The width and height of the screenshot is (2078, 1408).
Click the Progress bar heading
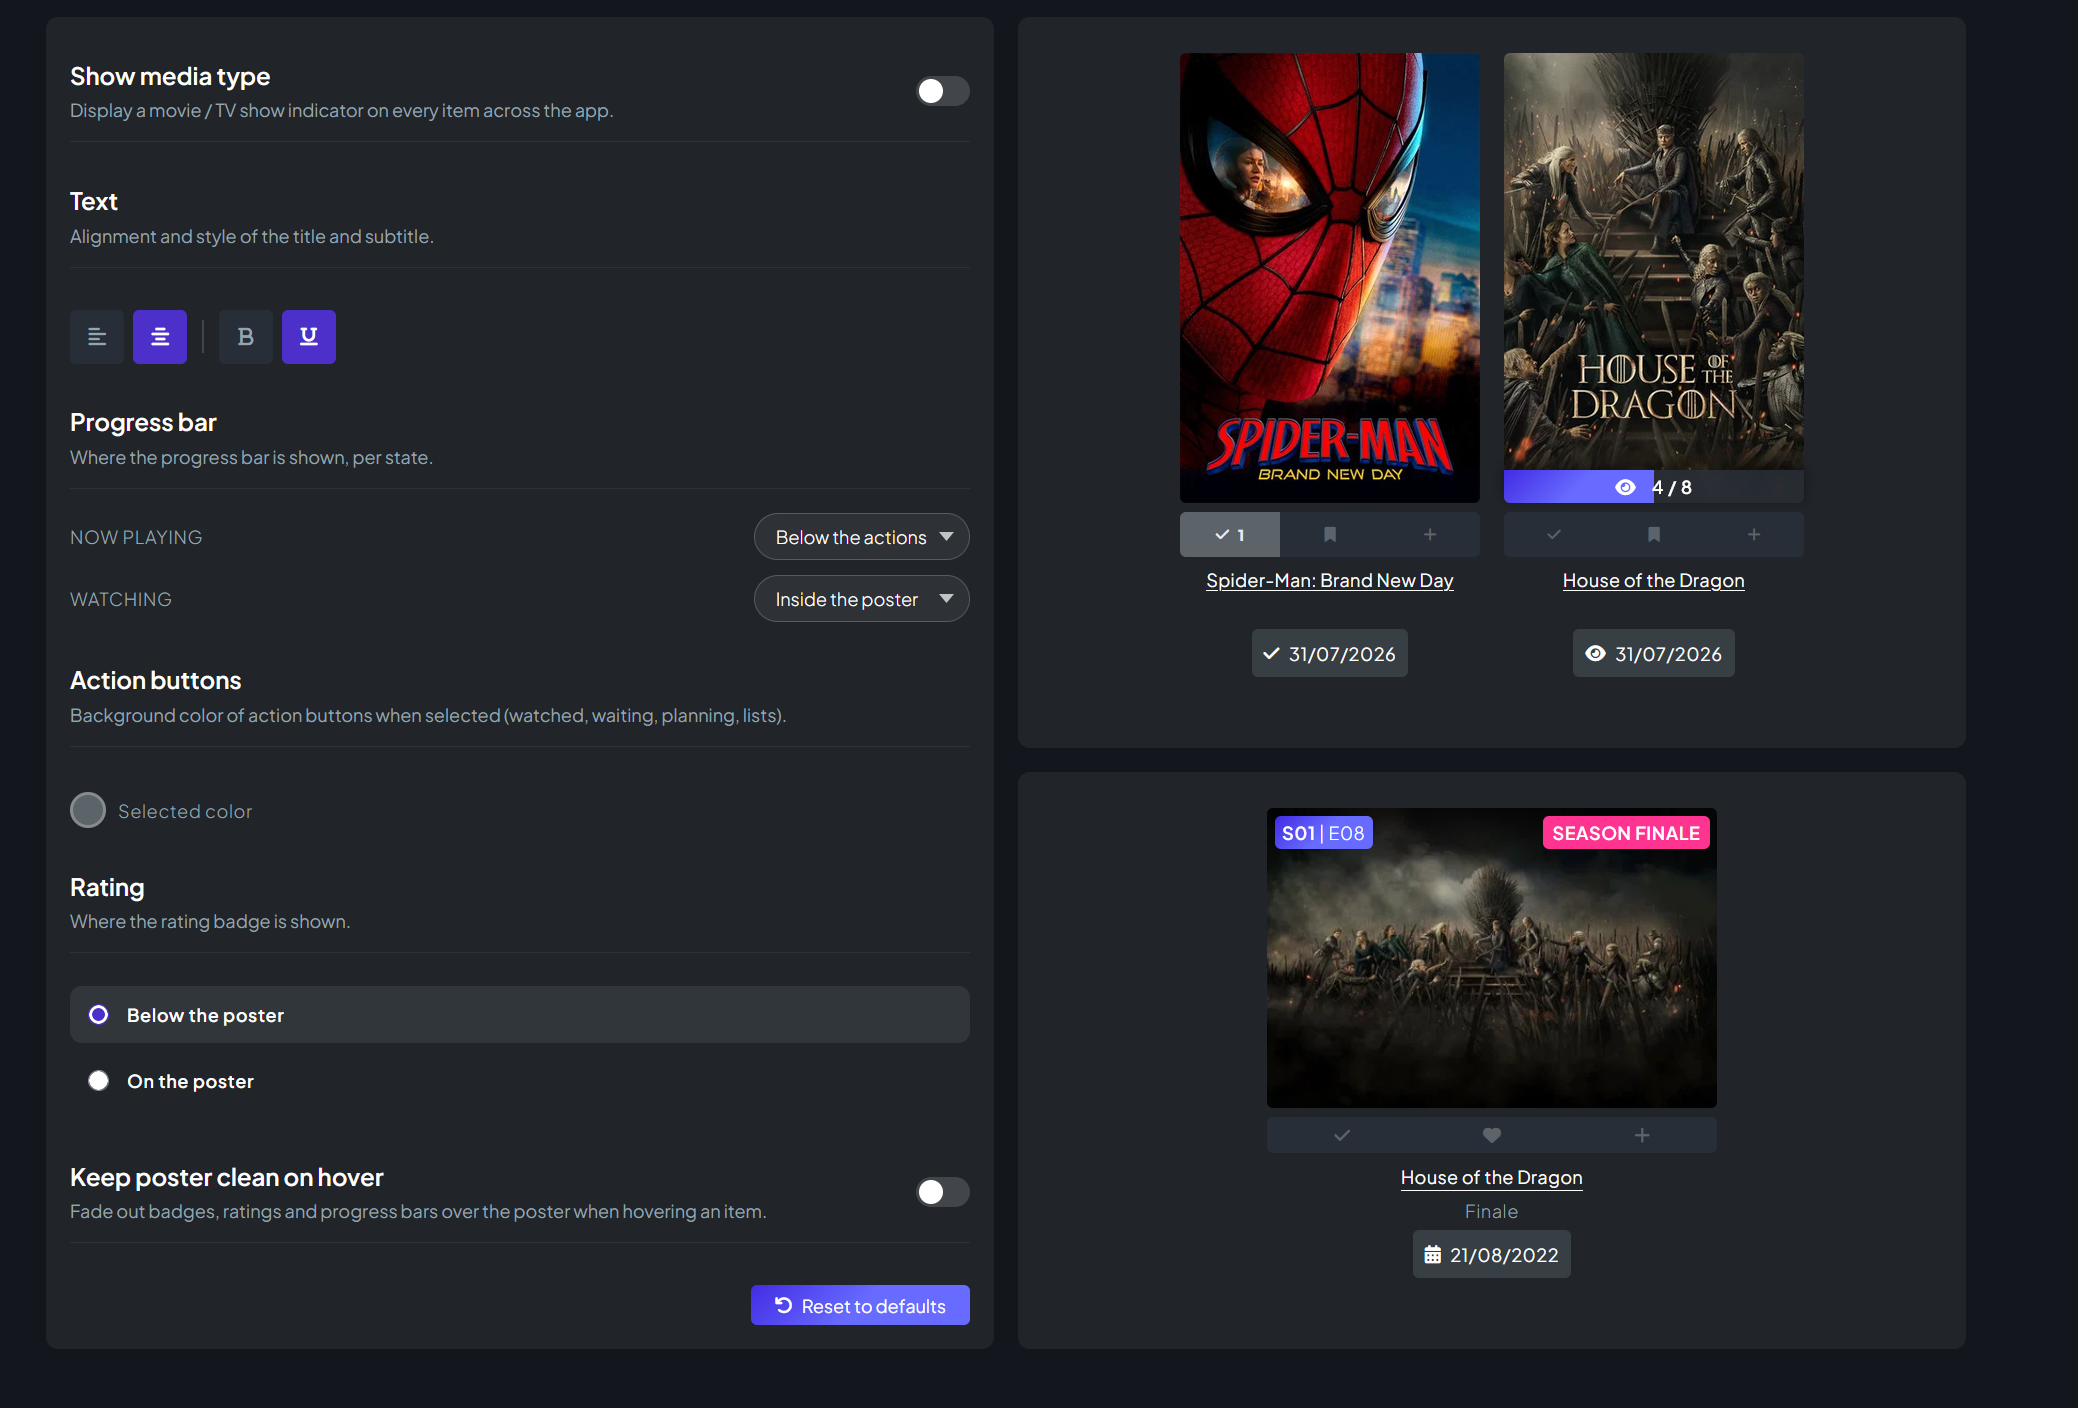coord(143,423)
